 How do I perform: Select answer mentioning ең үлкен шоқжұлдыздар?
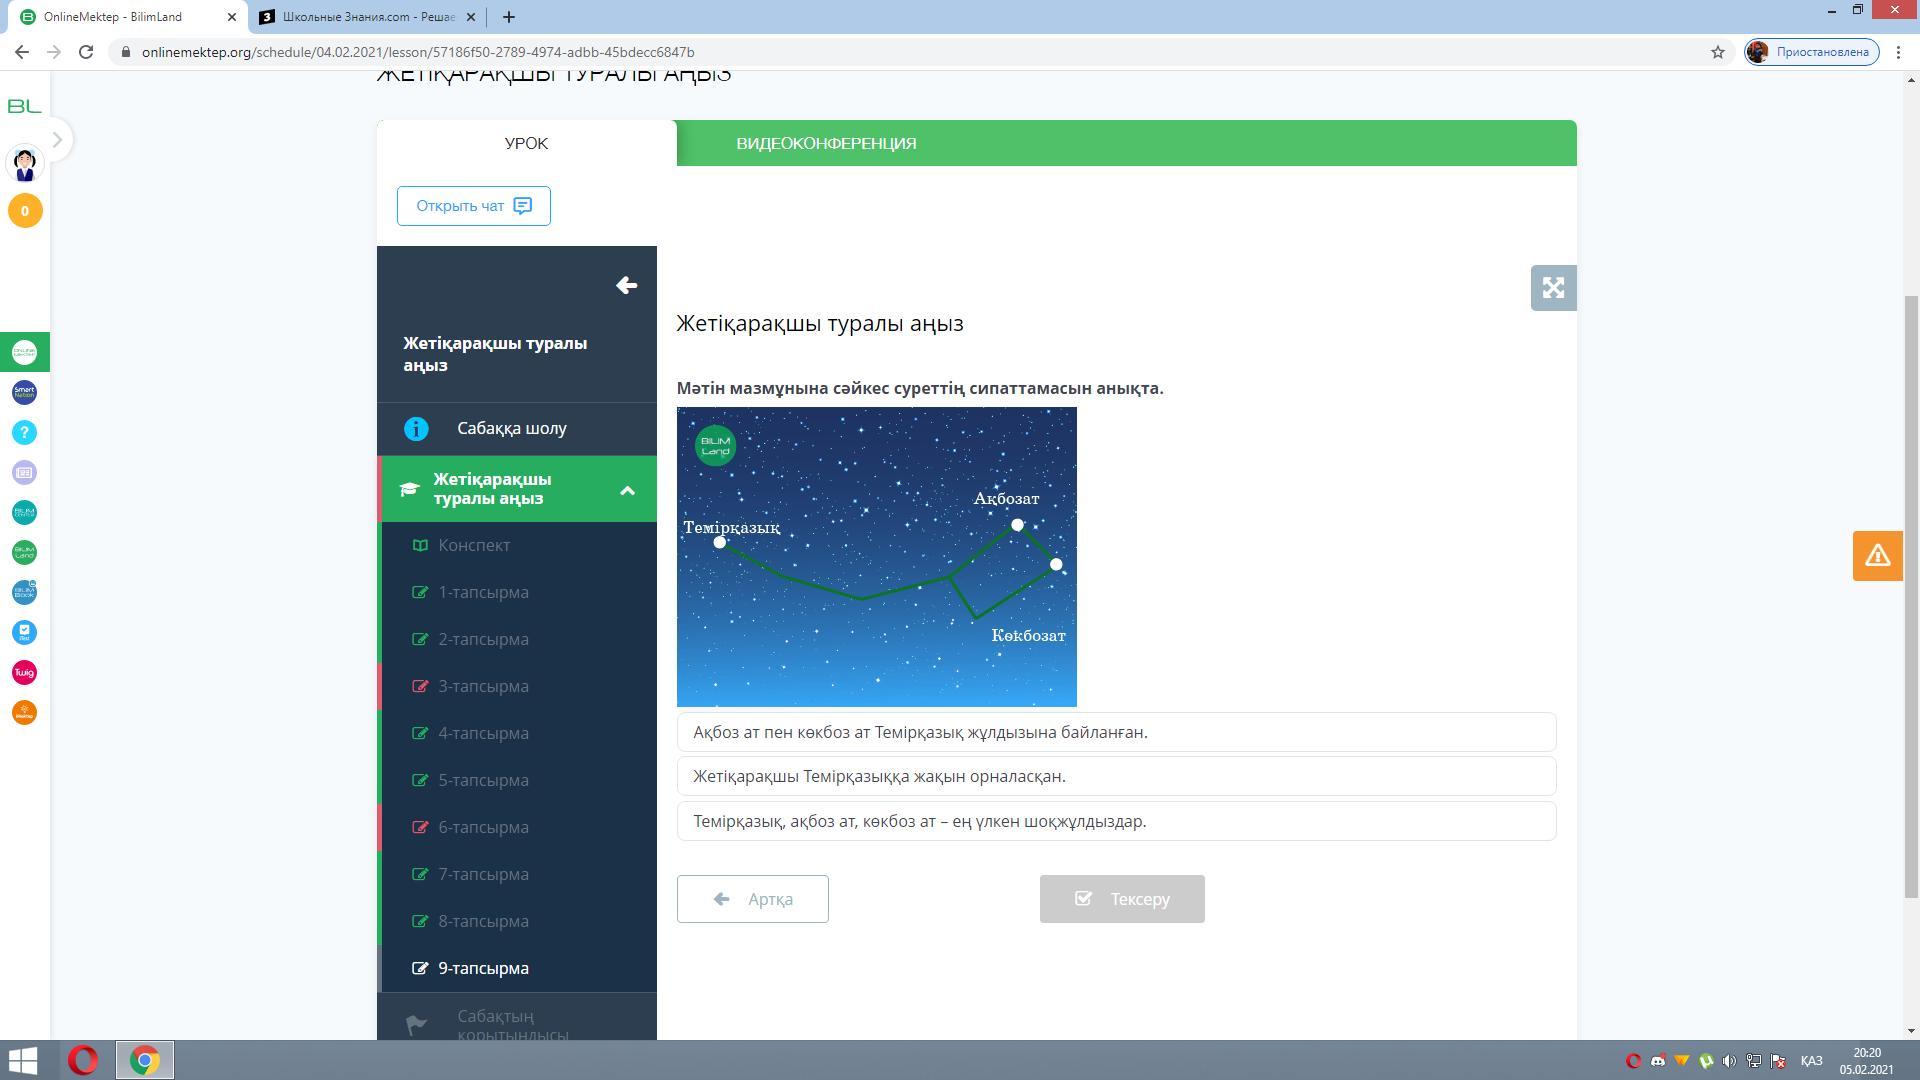(1116, 821)
